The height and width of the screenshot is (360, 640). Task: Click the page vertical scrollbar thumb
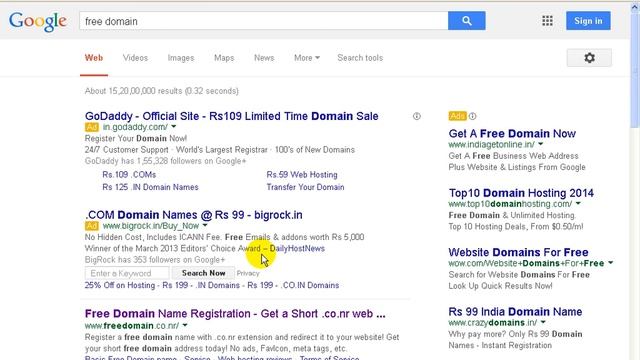click(635, 70)
